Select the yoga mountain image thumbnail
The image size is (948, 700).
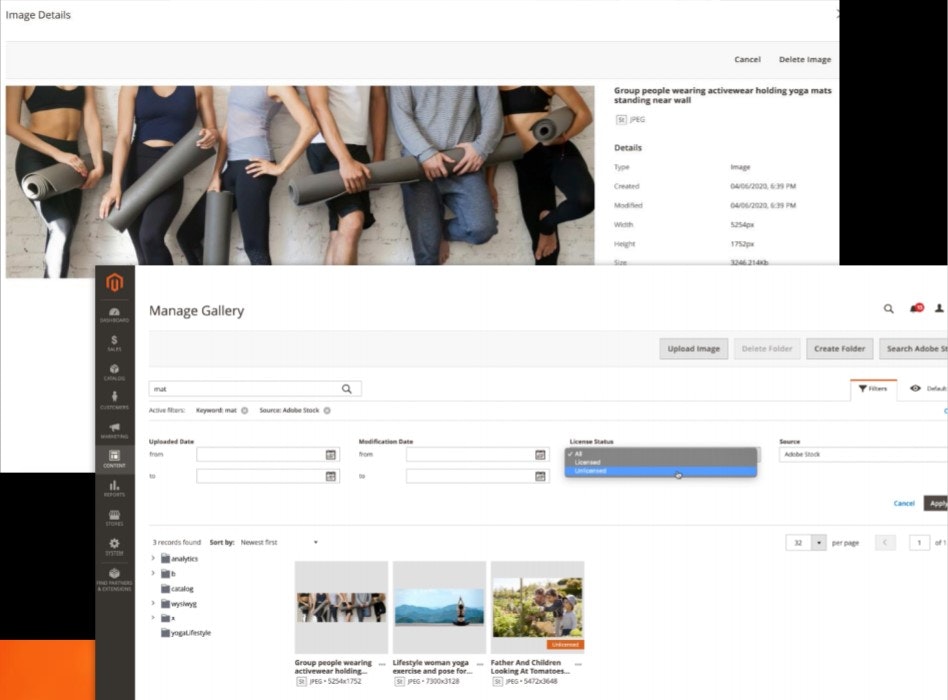pyautogui.click(x=439, y=607)
